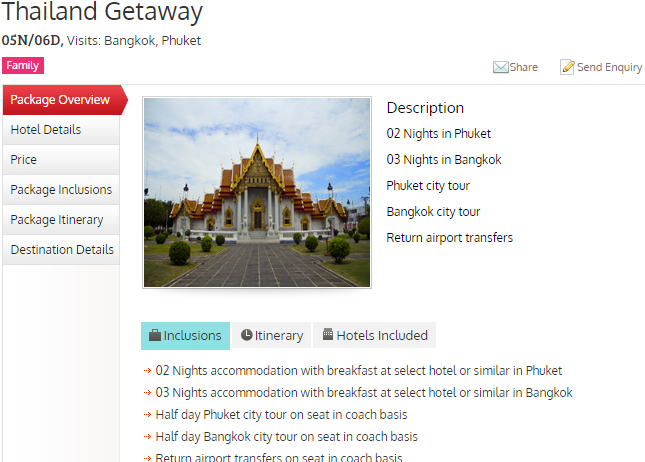This screenshot has height=462, width=645.
Task: Click the building icon on Hotels Included tab
Action: (x=328, y=334)
